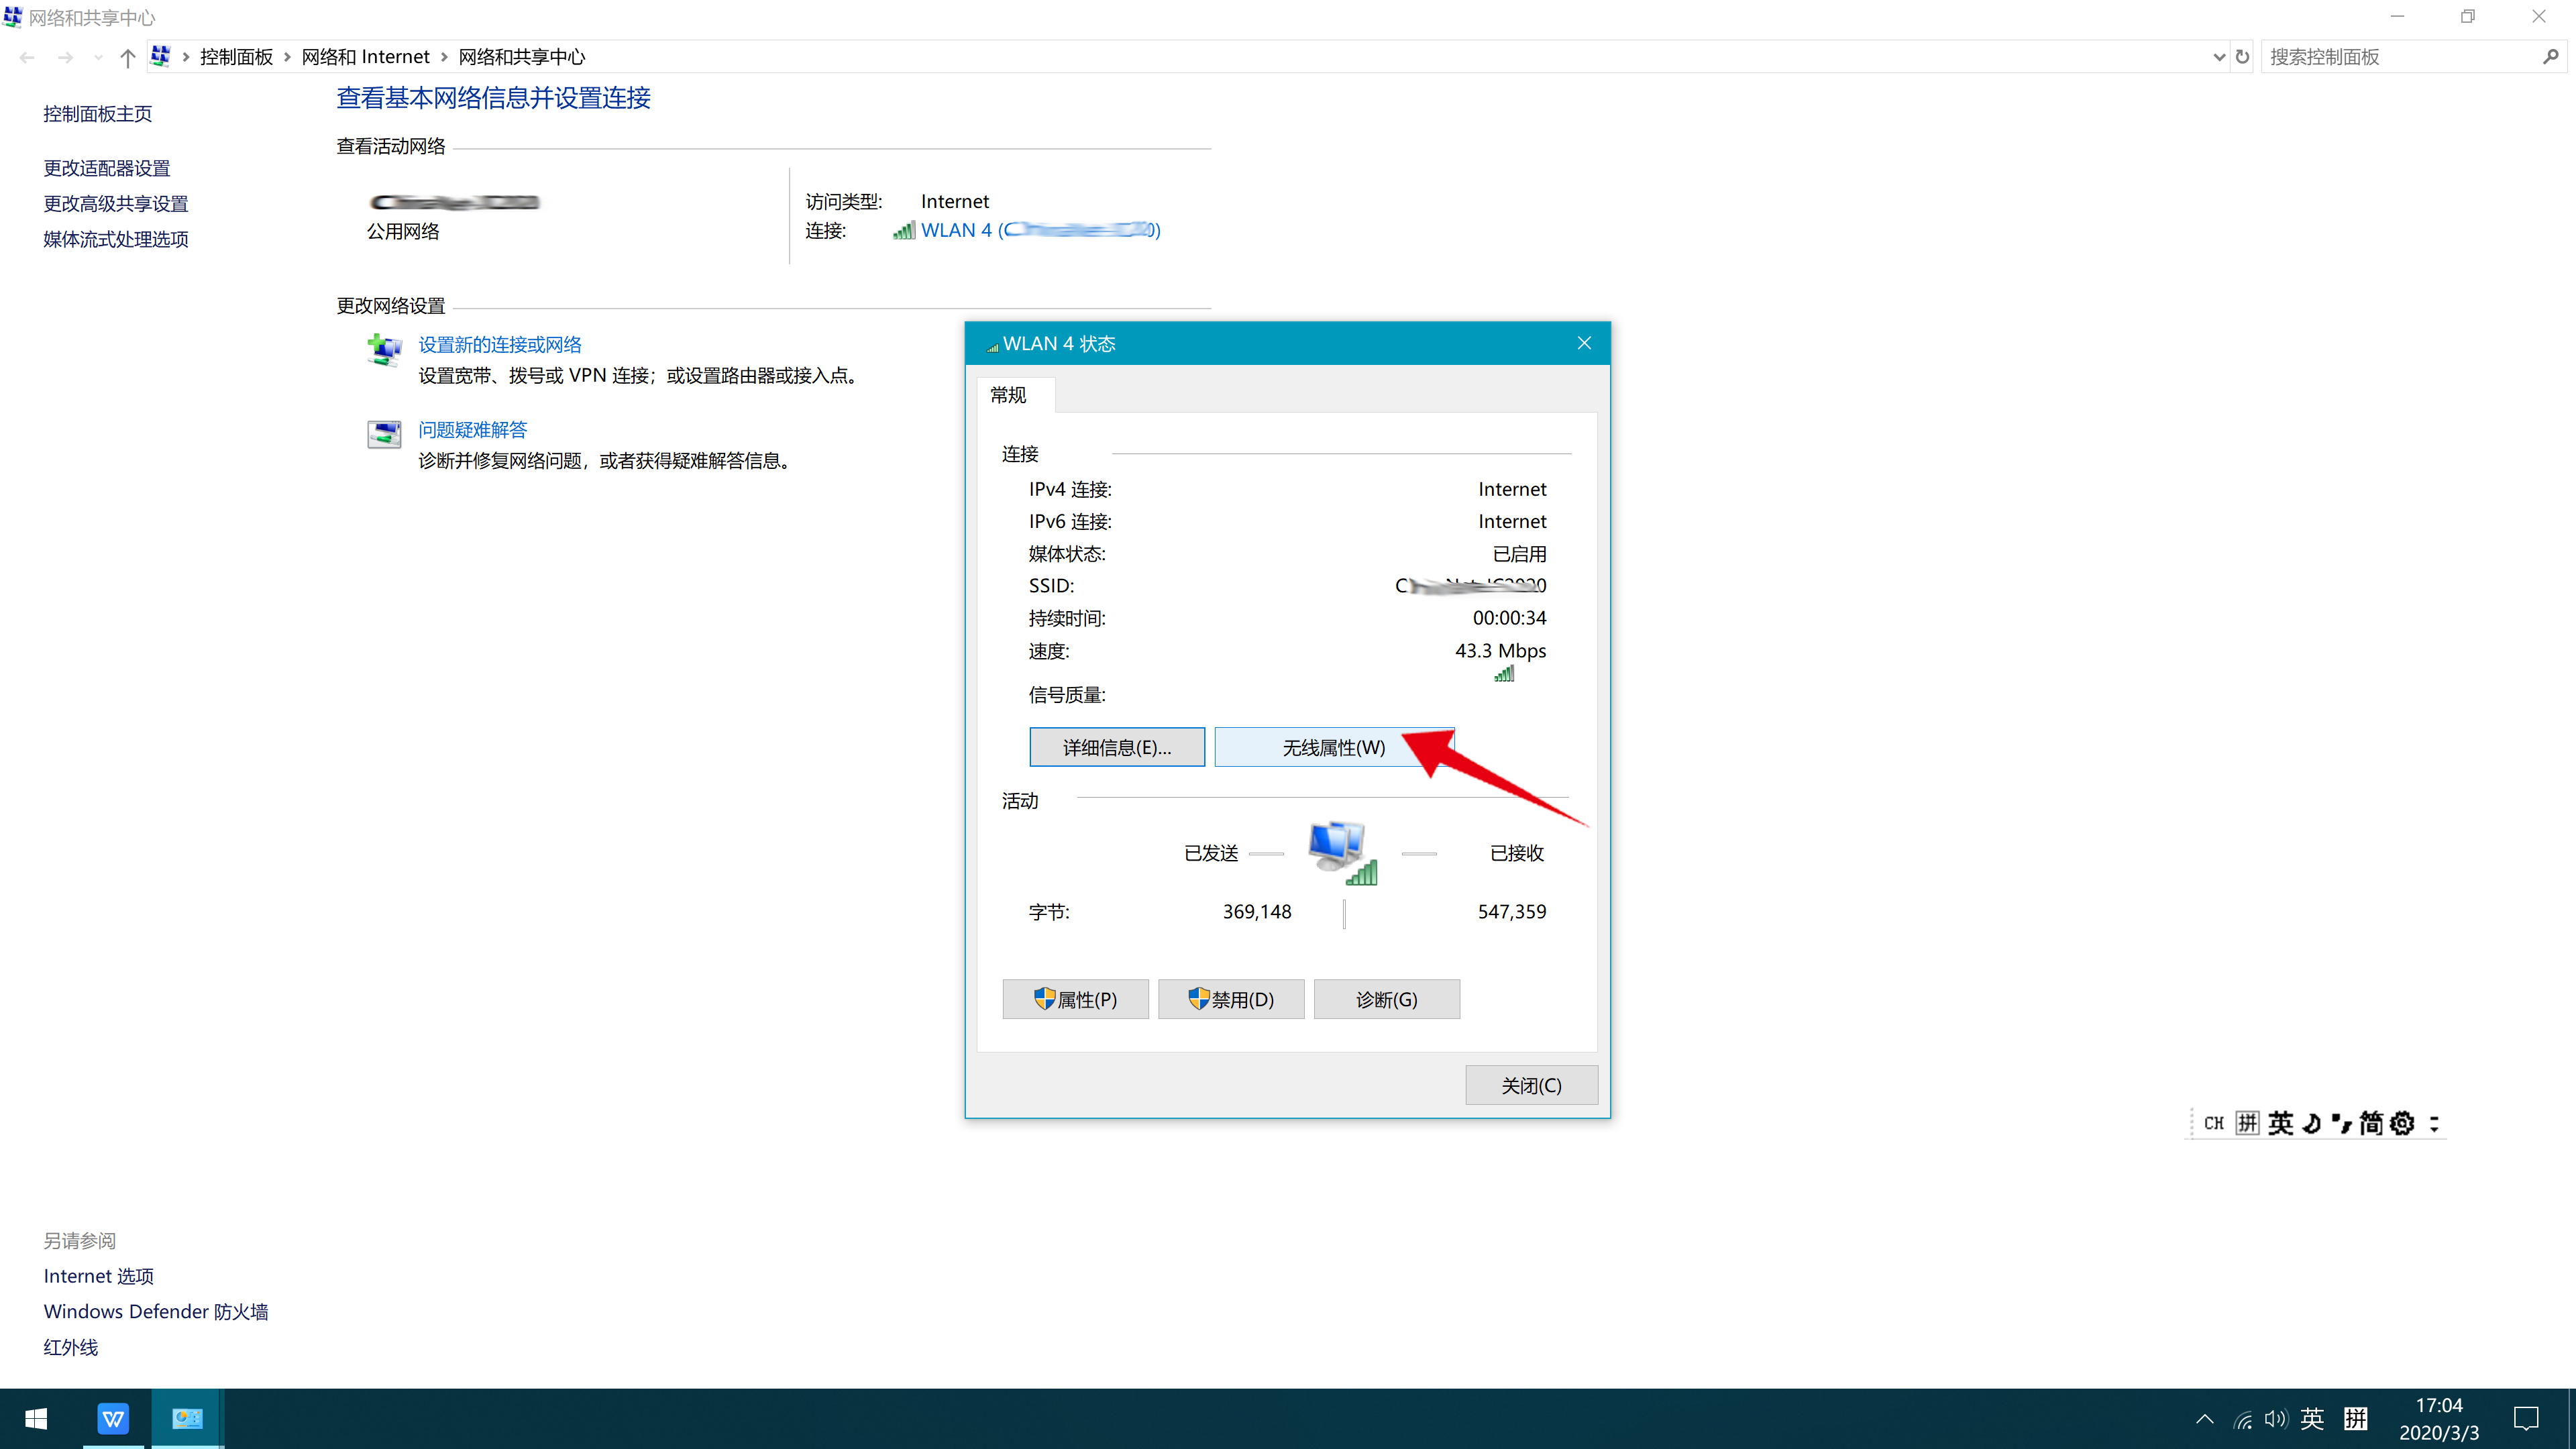
Task: Click the 拼 IME icon in tray
Action: 2356,1418
